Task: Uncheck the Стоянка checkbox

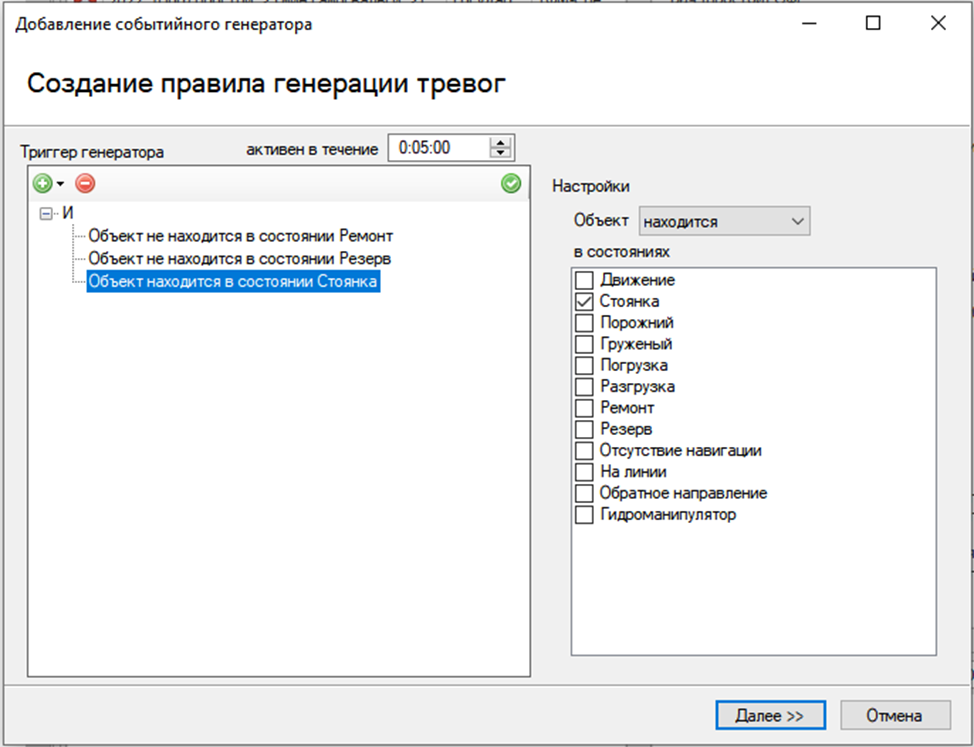Action: pos(585,302)
